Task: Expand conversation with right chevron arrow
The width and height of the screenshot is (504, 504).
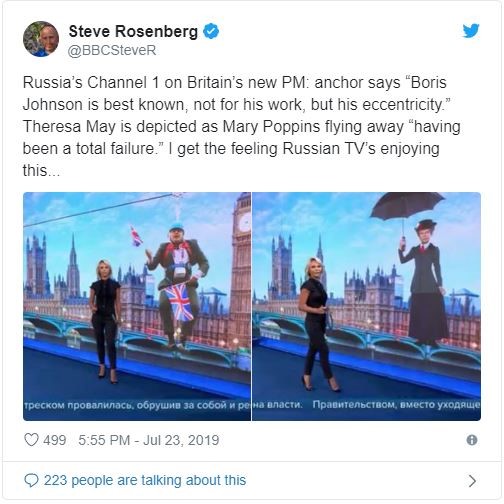Action: point(472,481)
